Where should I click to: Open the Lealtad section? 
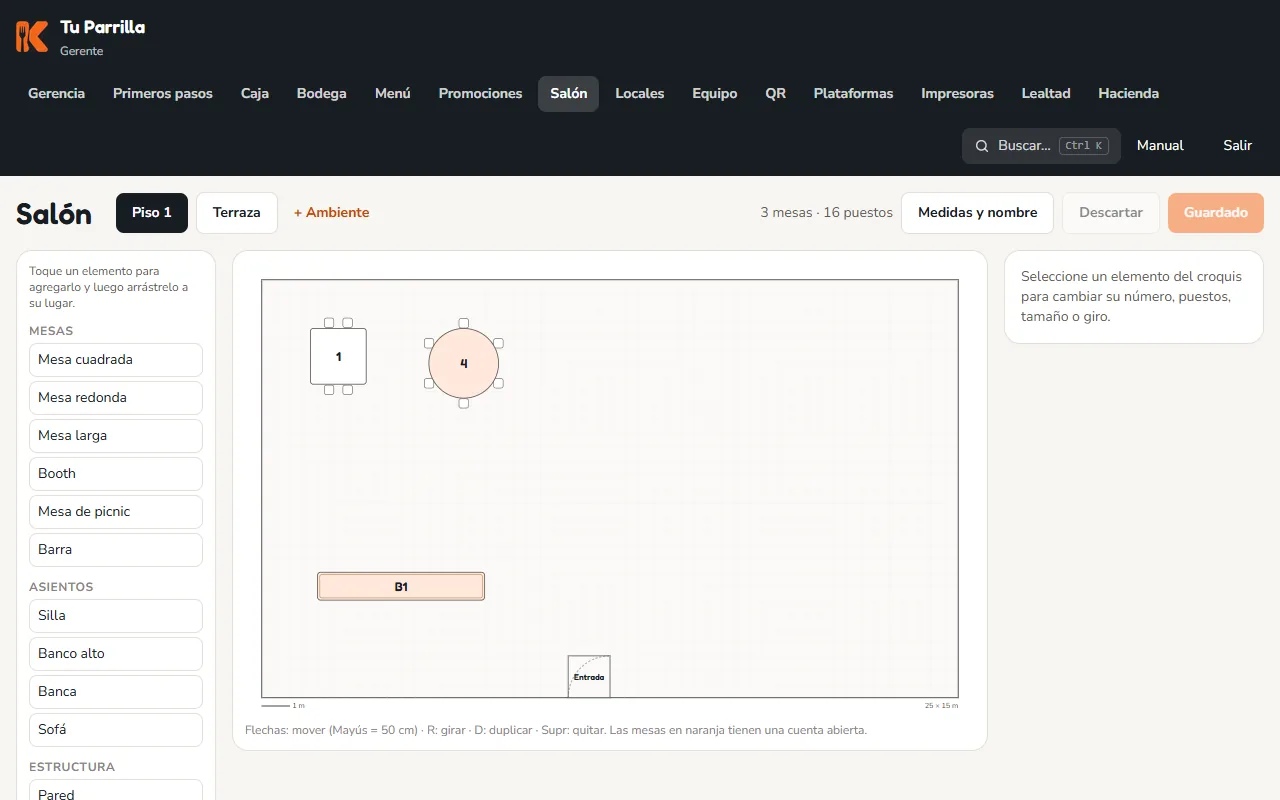point(1046,94)
